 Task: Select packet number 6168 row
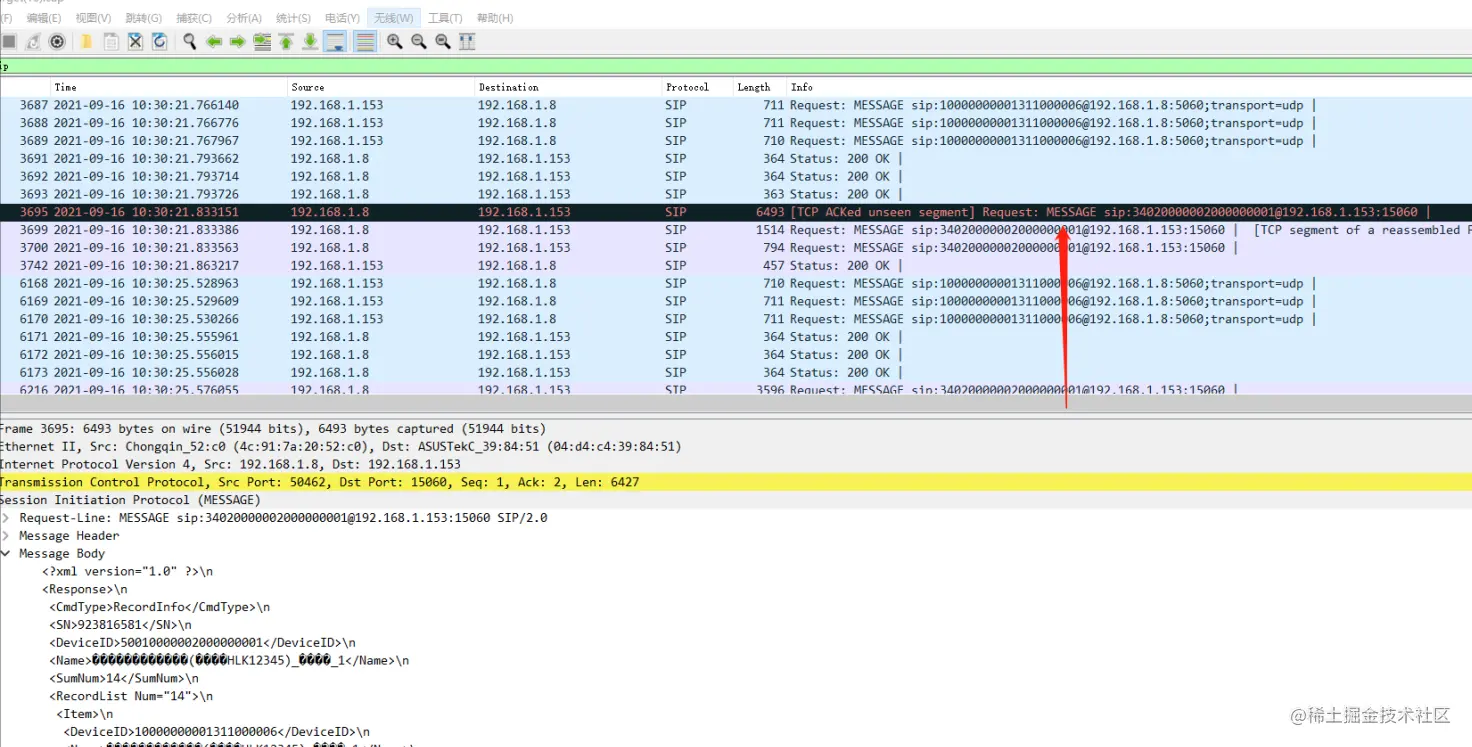point(736,284)
